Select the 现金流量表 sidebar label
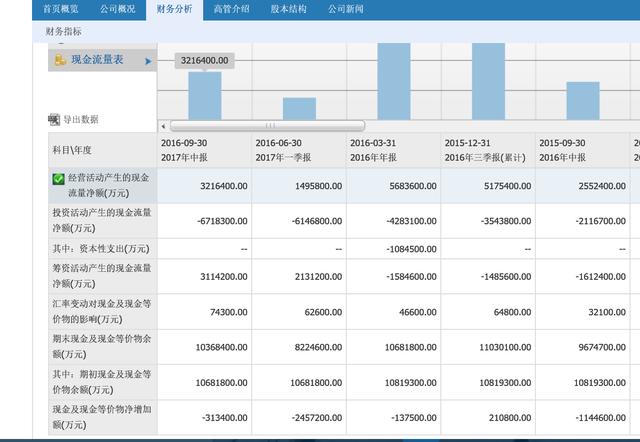This screenshot has width=640, height=442. tap(97, 60)
